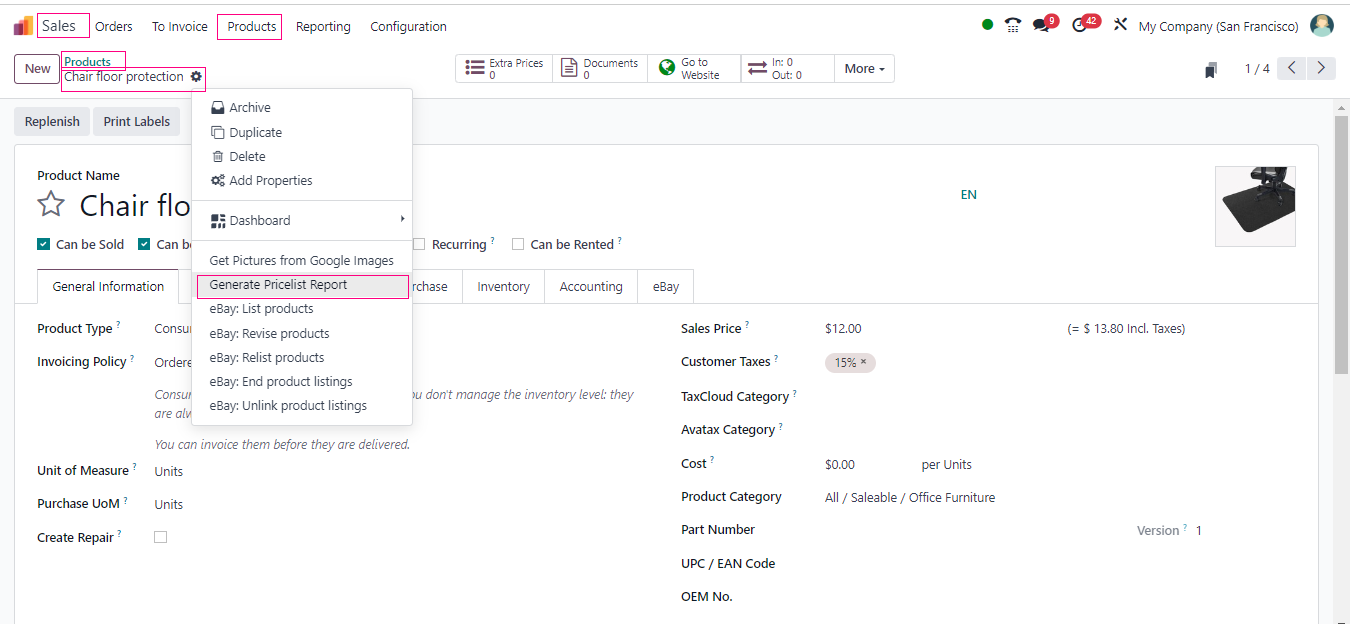This screenshot has width=1350, height=624.
Task: Click the chair mat product image thumbnail
Action: 1255,206
